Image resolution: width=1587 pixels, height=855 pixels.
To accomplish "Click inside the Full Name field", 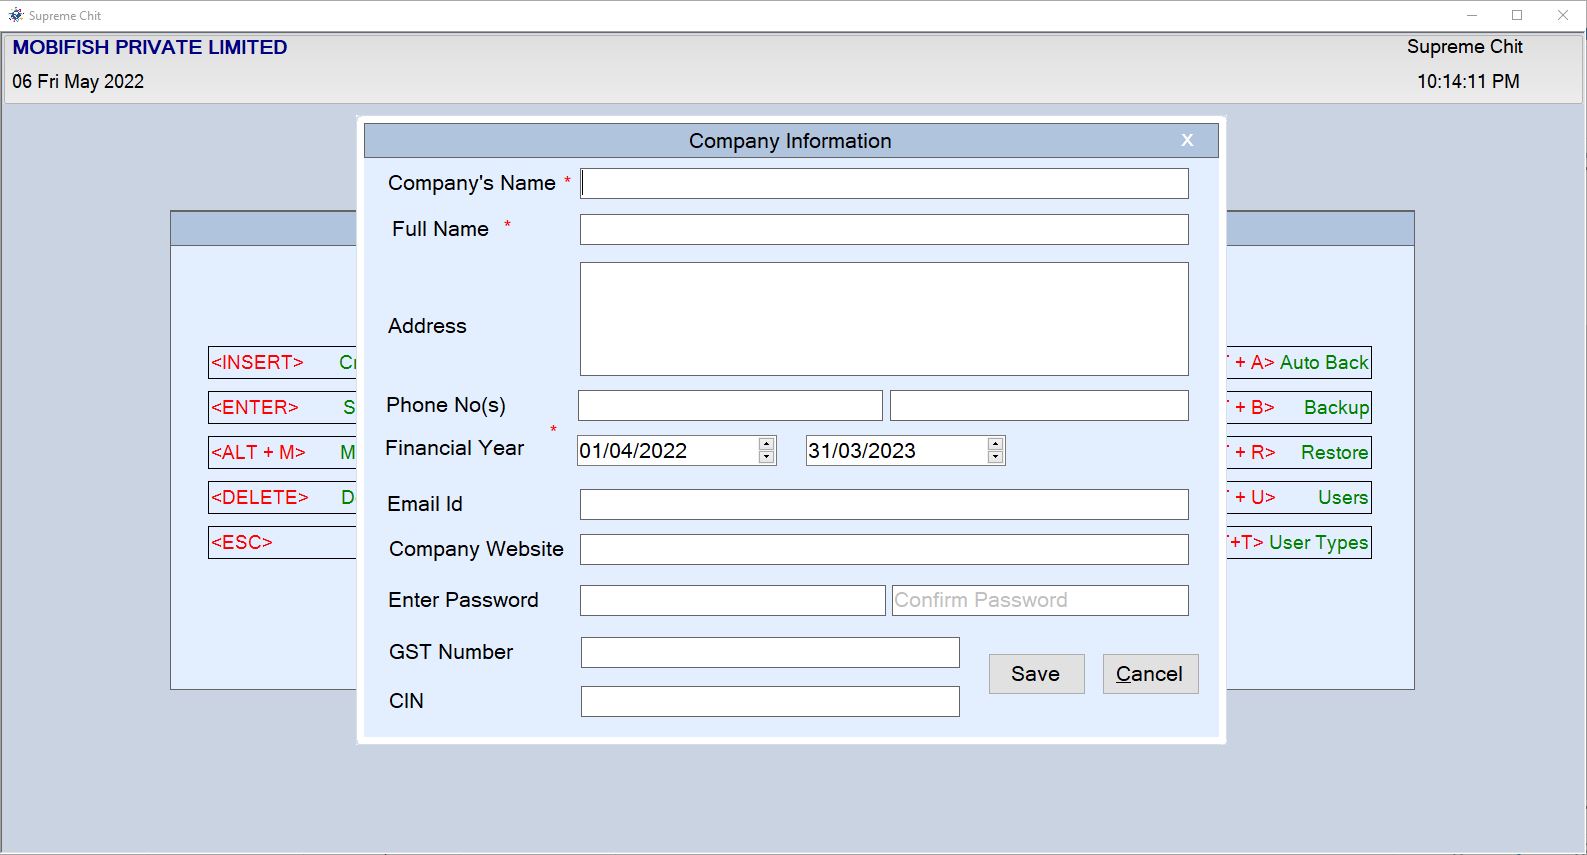I will pyautogui.click(x=883, y=228).
